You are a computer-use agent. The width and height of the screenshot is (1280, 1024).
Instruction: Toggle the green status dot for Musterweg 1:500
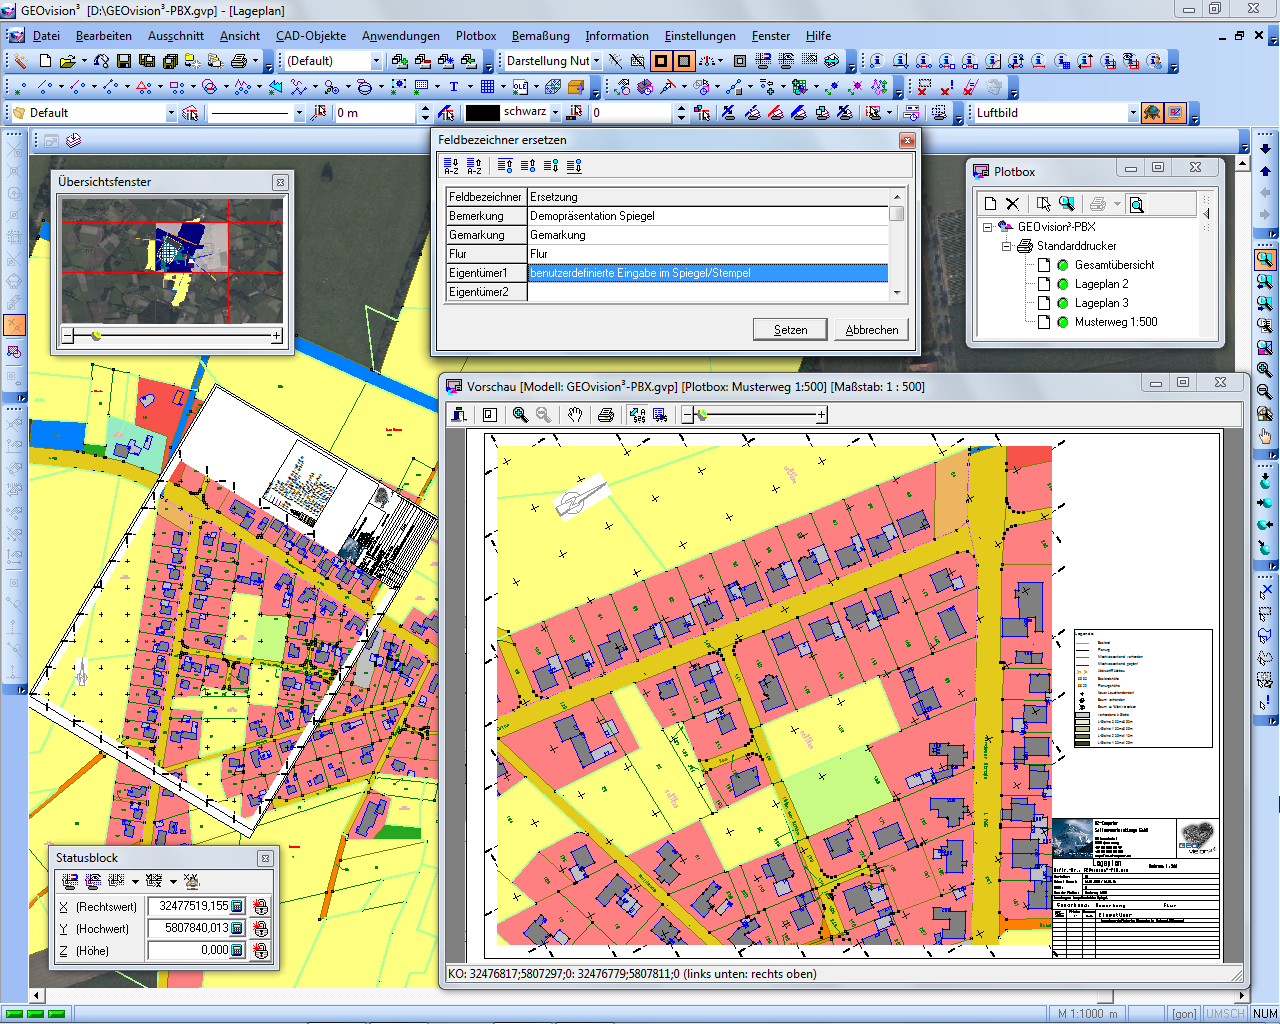click(x=1063, y=322)
